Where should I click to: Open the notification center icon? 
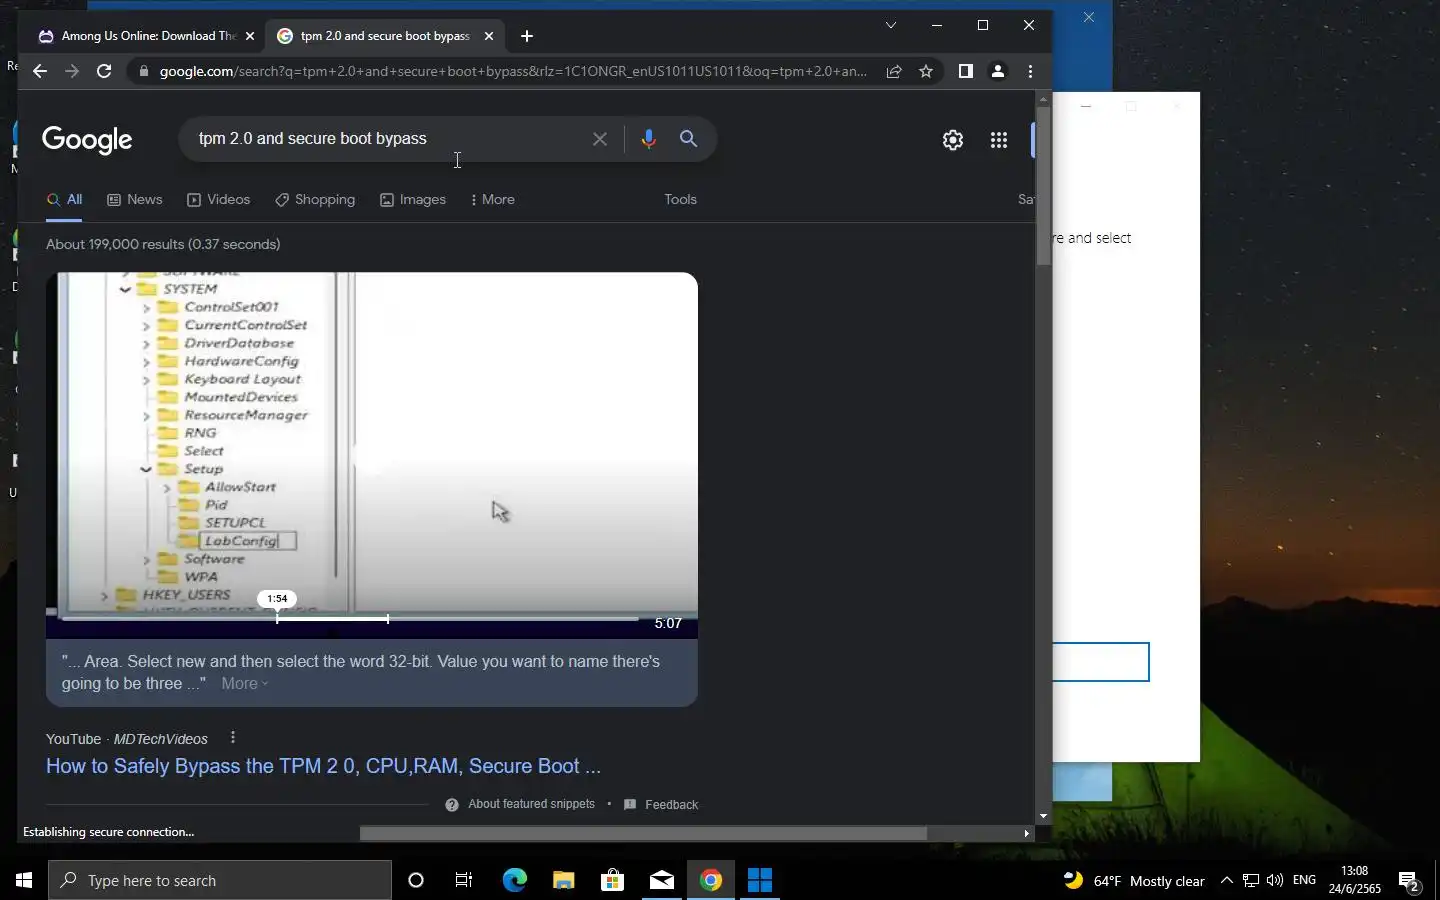(1410, 882)
